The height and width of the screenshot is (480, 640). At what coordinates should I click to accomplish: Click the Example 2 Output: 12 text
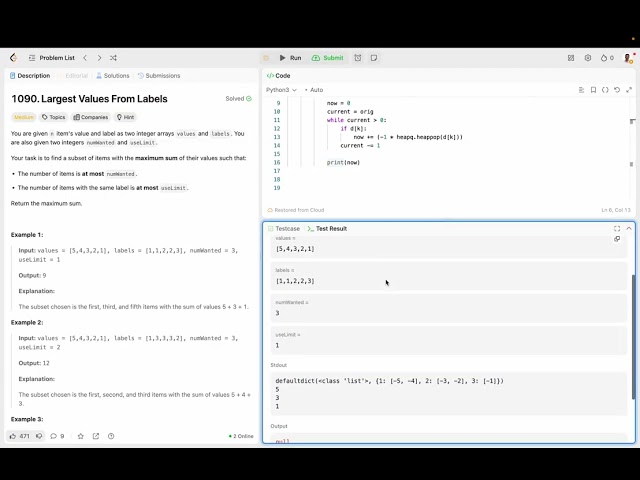point(34,363)
